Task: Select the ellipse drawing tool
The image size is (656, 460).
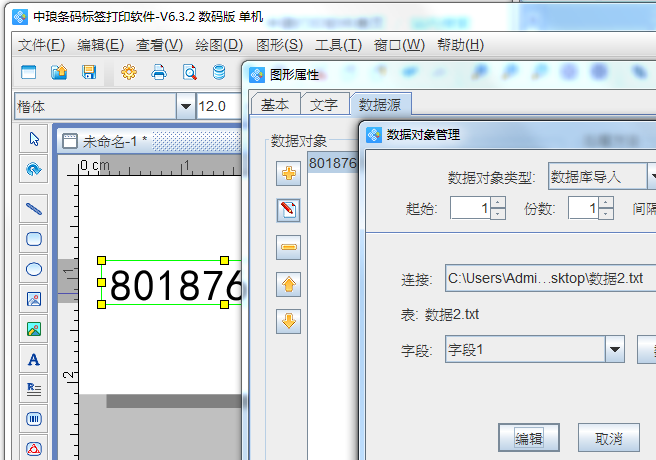Action: point(34,269)
